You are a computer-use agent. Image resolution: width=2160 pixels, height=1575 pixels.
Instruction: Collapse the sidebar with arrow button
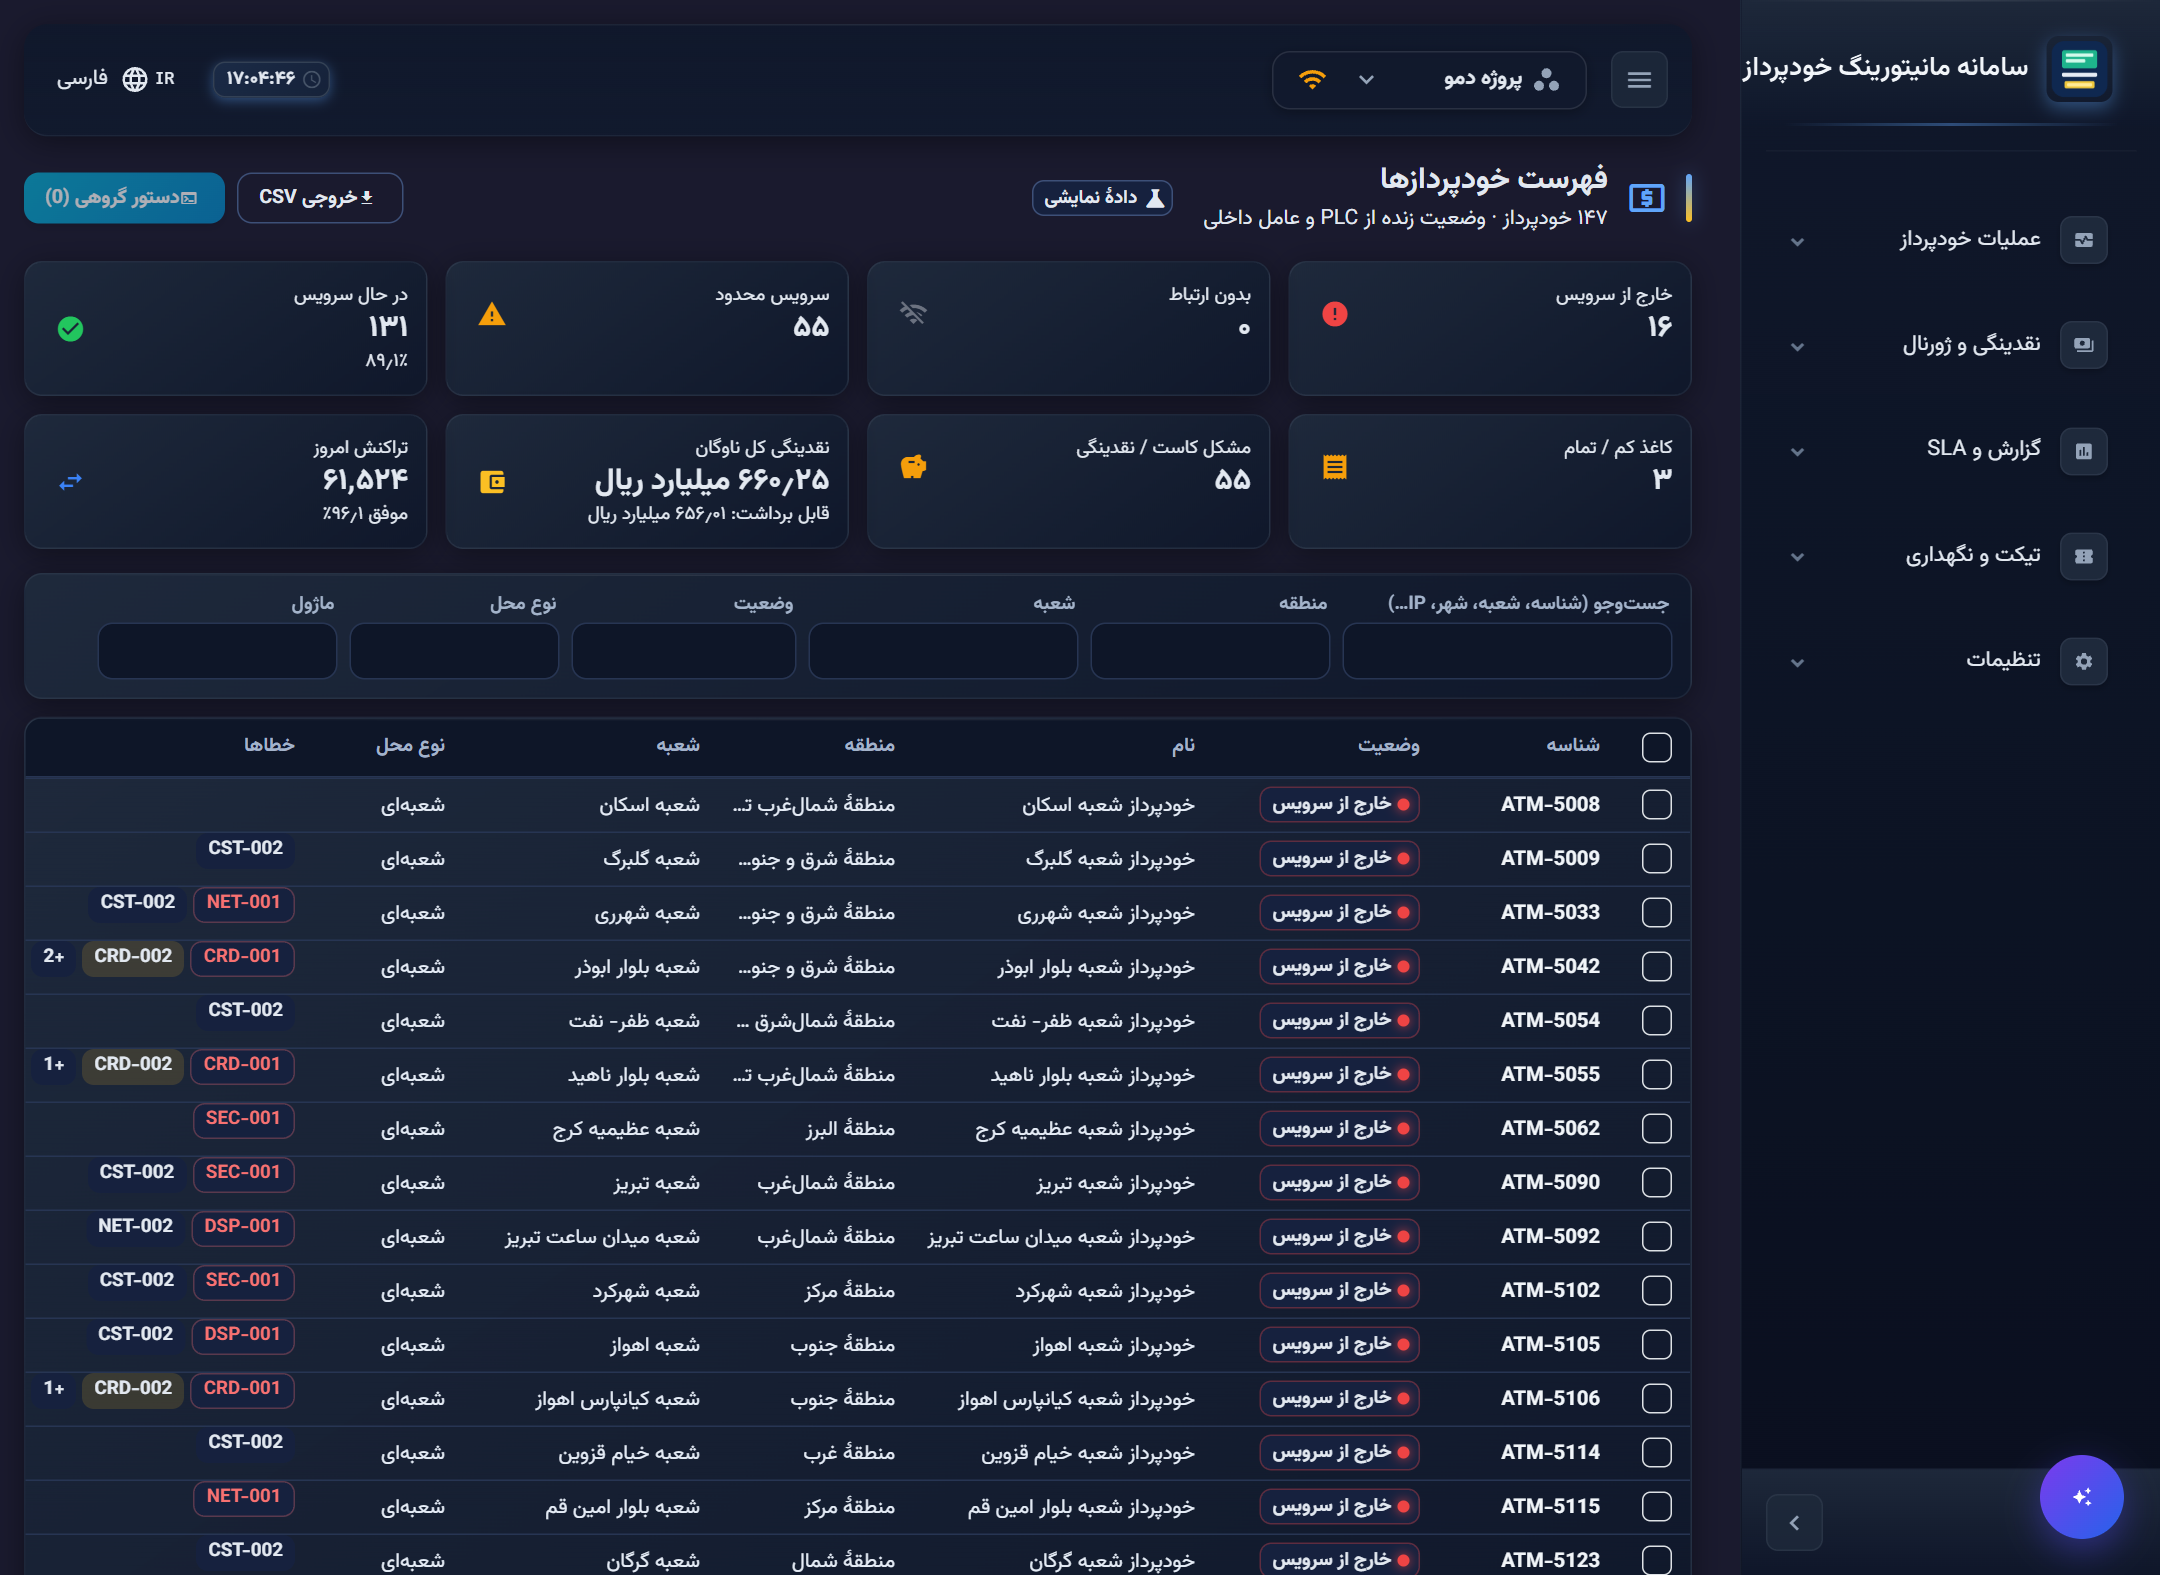(1794, 1523)
